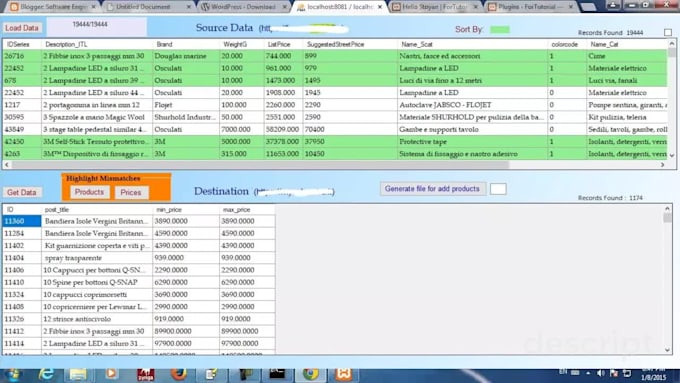This screenshot has width=680, height=383.
Task: Switch to Chrome in the taskbar
Action: [x=311, y=374]
